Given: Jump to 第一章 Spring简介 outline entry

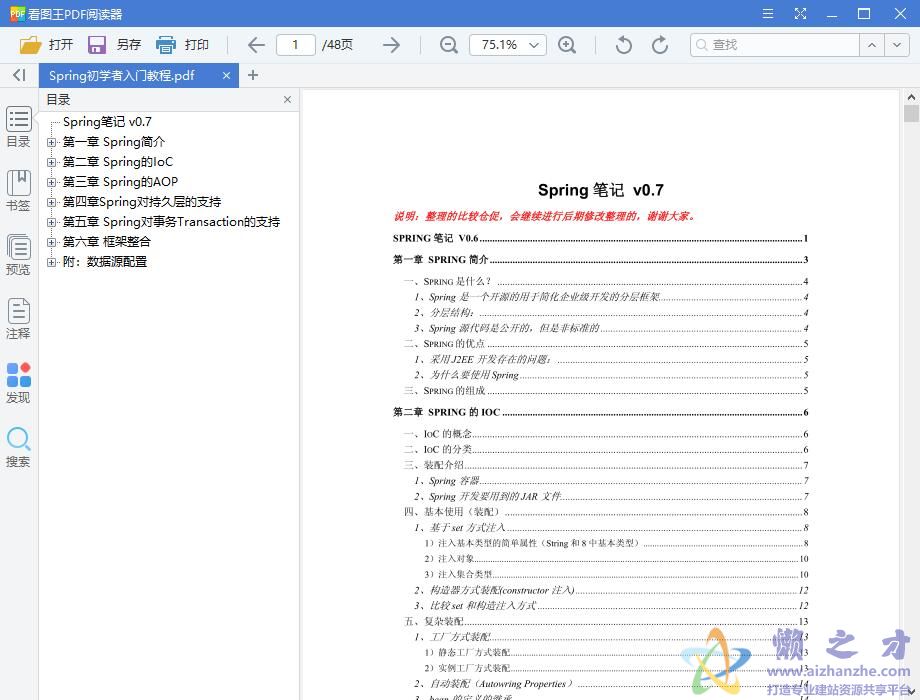Looking at the screenshot, I should pyautogui.click(x=114, y=142).
